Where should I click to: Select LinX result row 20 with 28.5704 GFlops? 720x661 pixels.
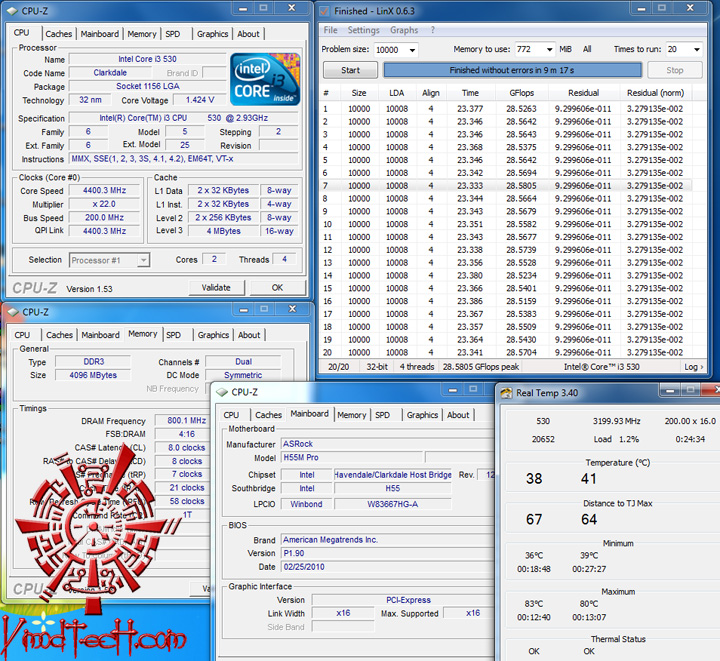pyautogui.click(x=506, y=352)
